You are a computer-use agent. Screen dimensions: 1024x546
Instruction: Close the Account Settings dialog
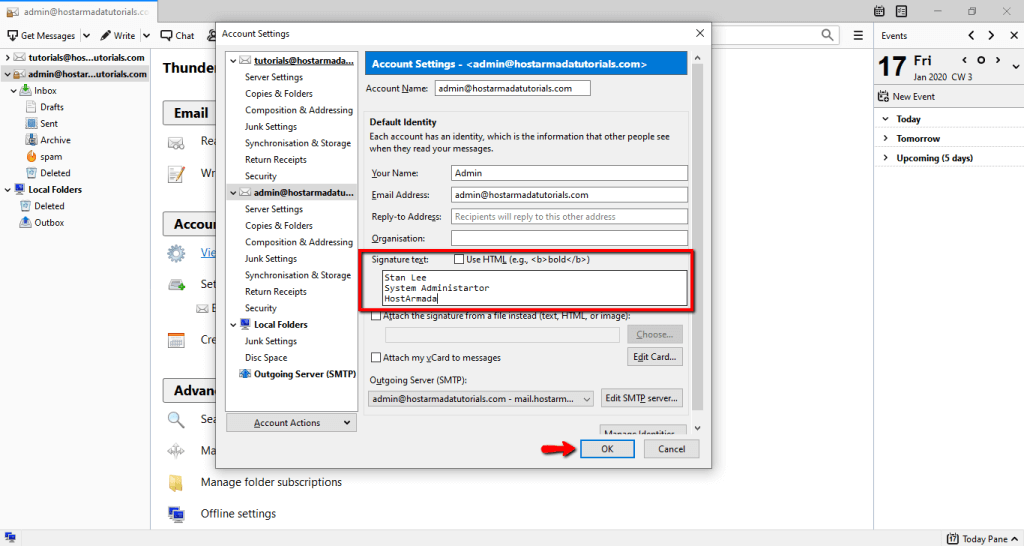[x=699, y=33]
